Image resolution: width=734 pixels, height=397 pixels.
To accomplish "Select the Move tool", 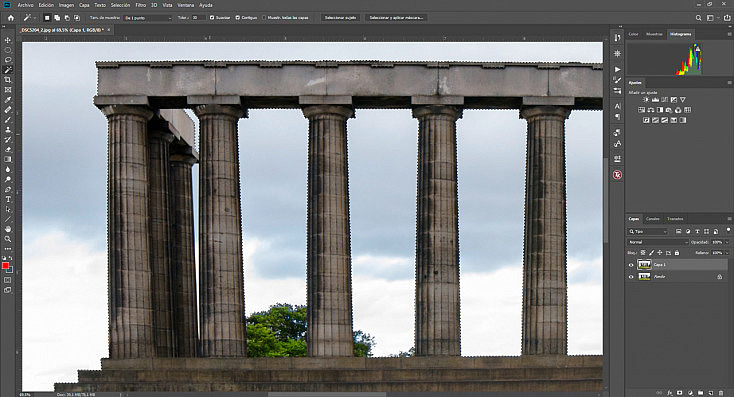I will [8, 40].
